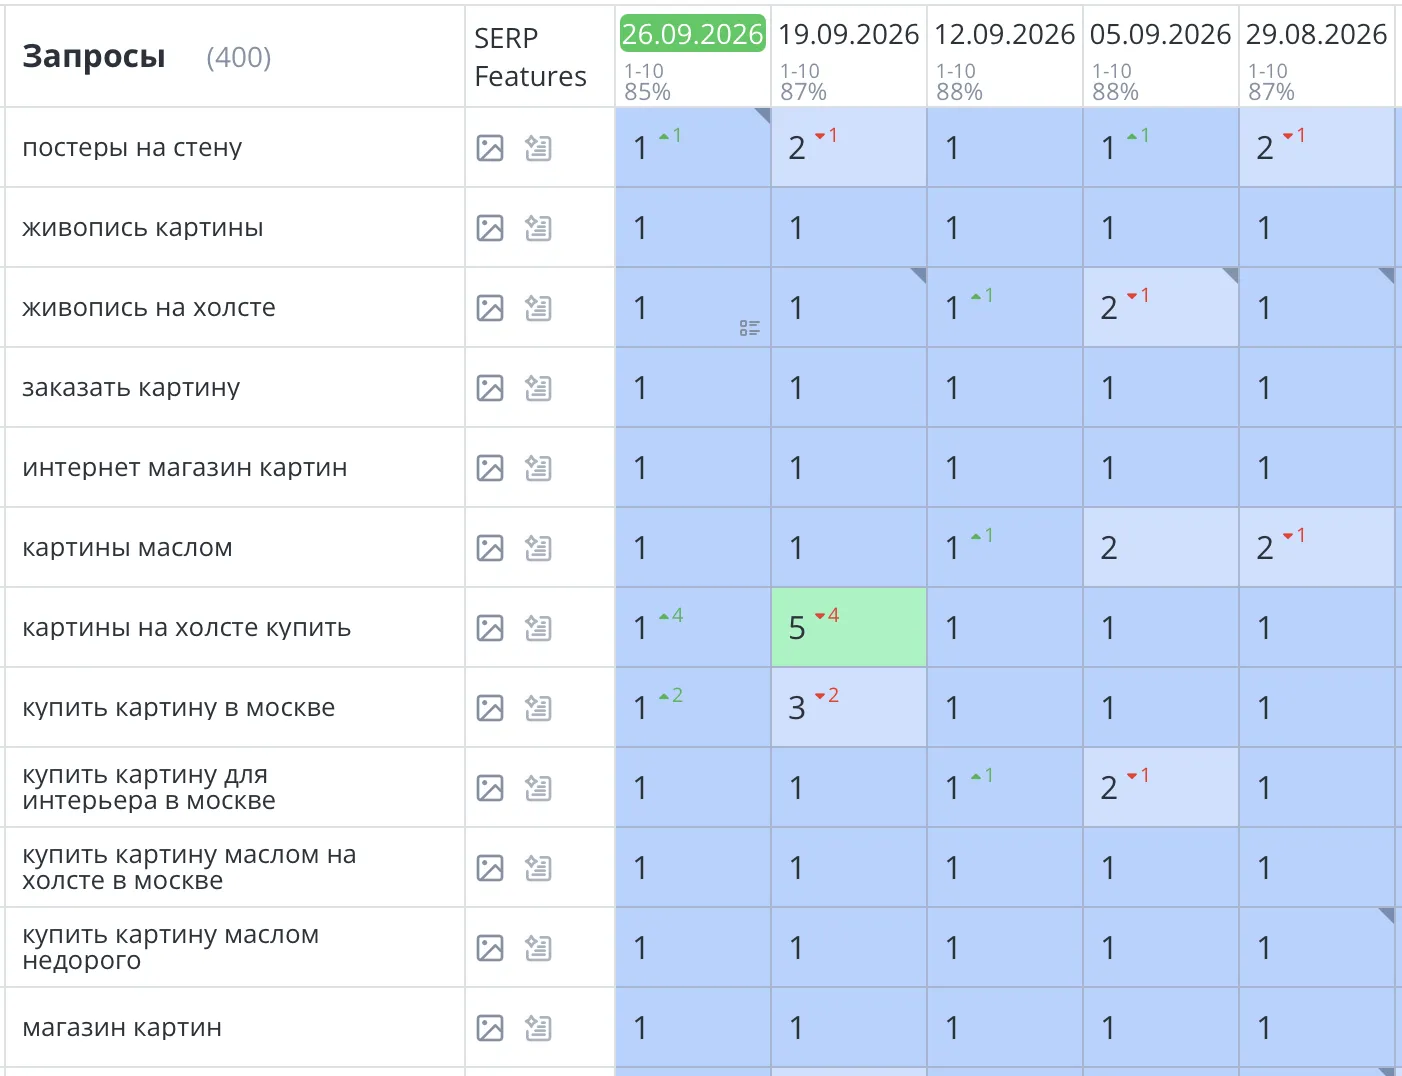Open snippet list icon in «живопись на холсте» 26.09.2026 cell

click(750, 328)
